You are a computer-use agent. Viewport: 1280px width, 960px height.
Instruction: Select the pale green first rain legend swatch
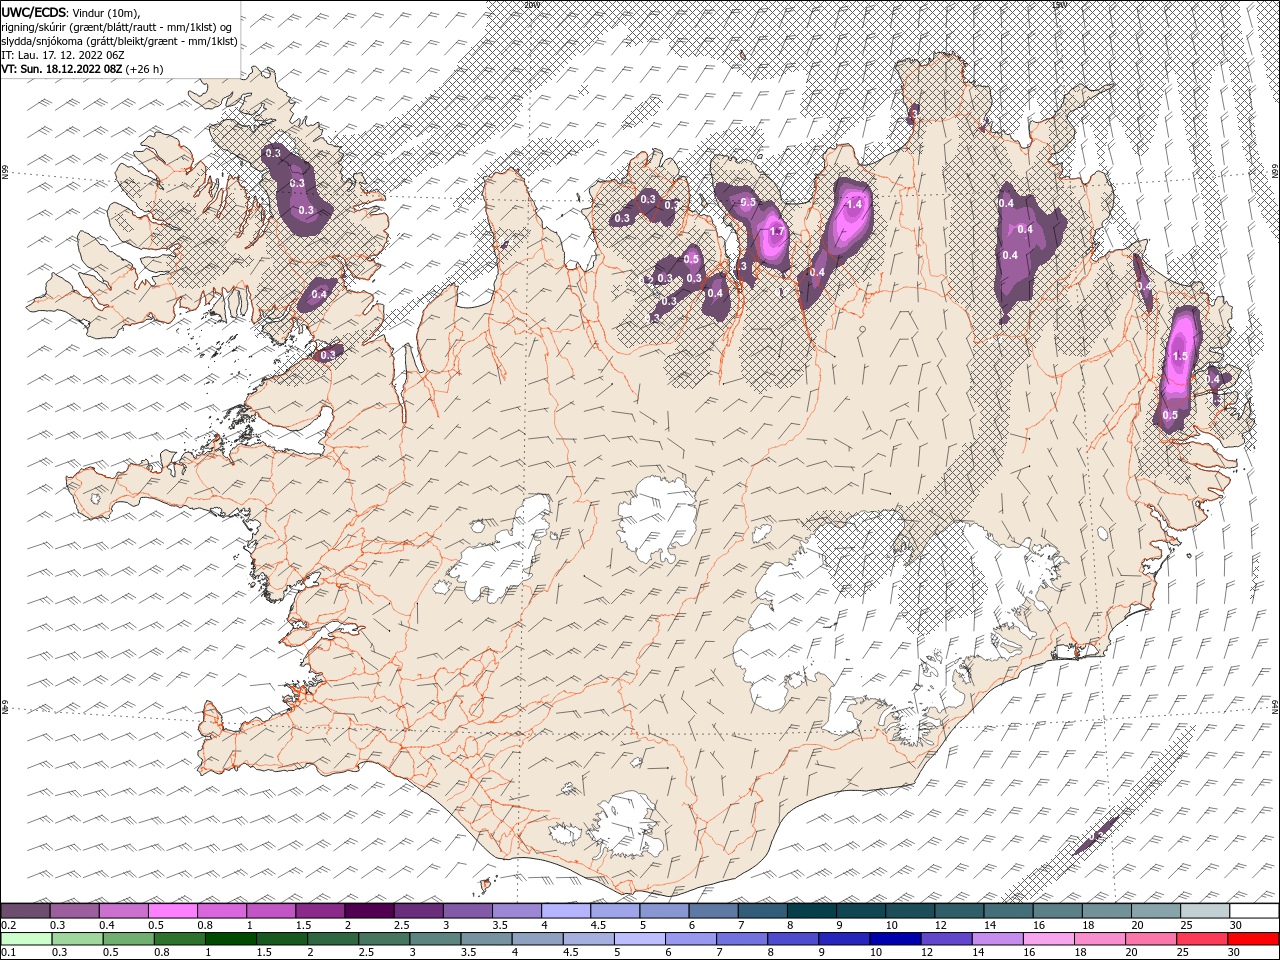pos(26,939)
